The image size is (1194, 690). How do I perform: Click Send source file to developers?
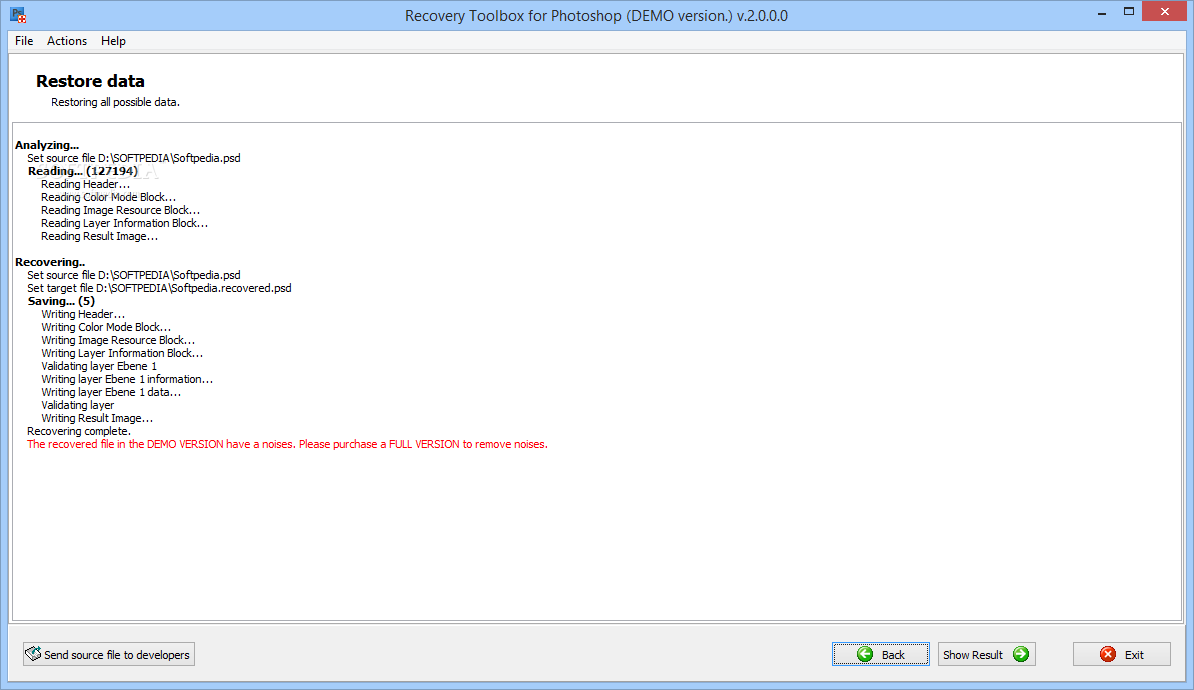[x=109, y=654]
